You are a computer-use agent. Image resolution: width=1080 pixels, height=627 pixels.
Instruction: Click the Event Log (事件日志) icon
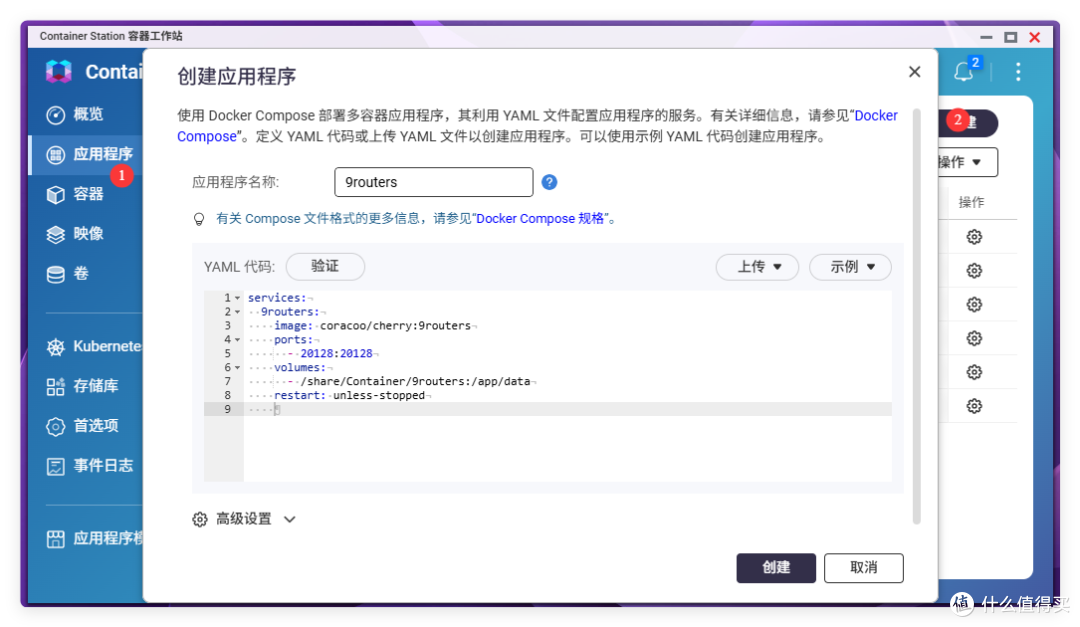(56, 466)
